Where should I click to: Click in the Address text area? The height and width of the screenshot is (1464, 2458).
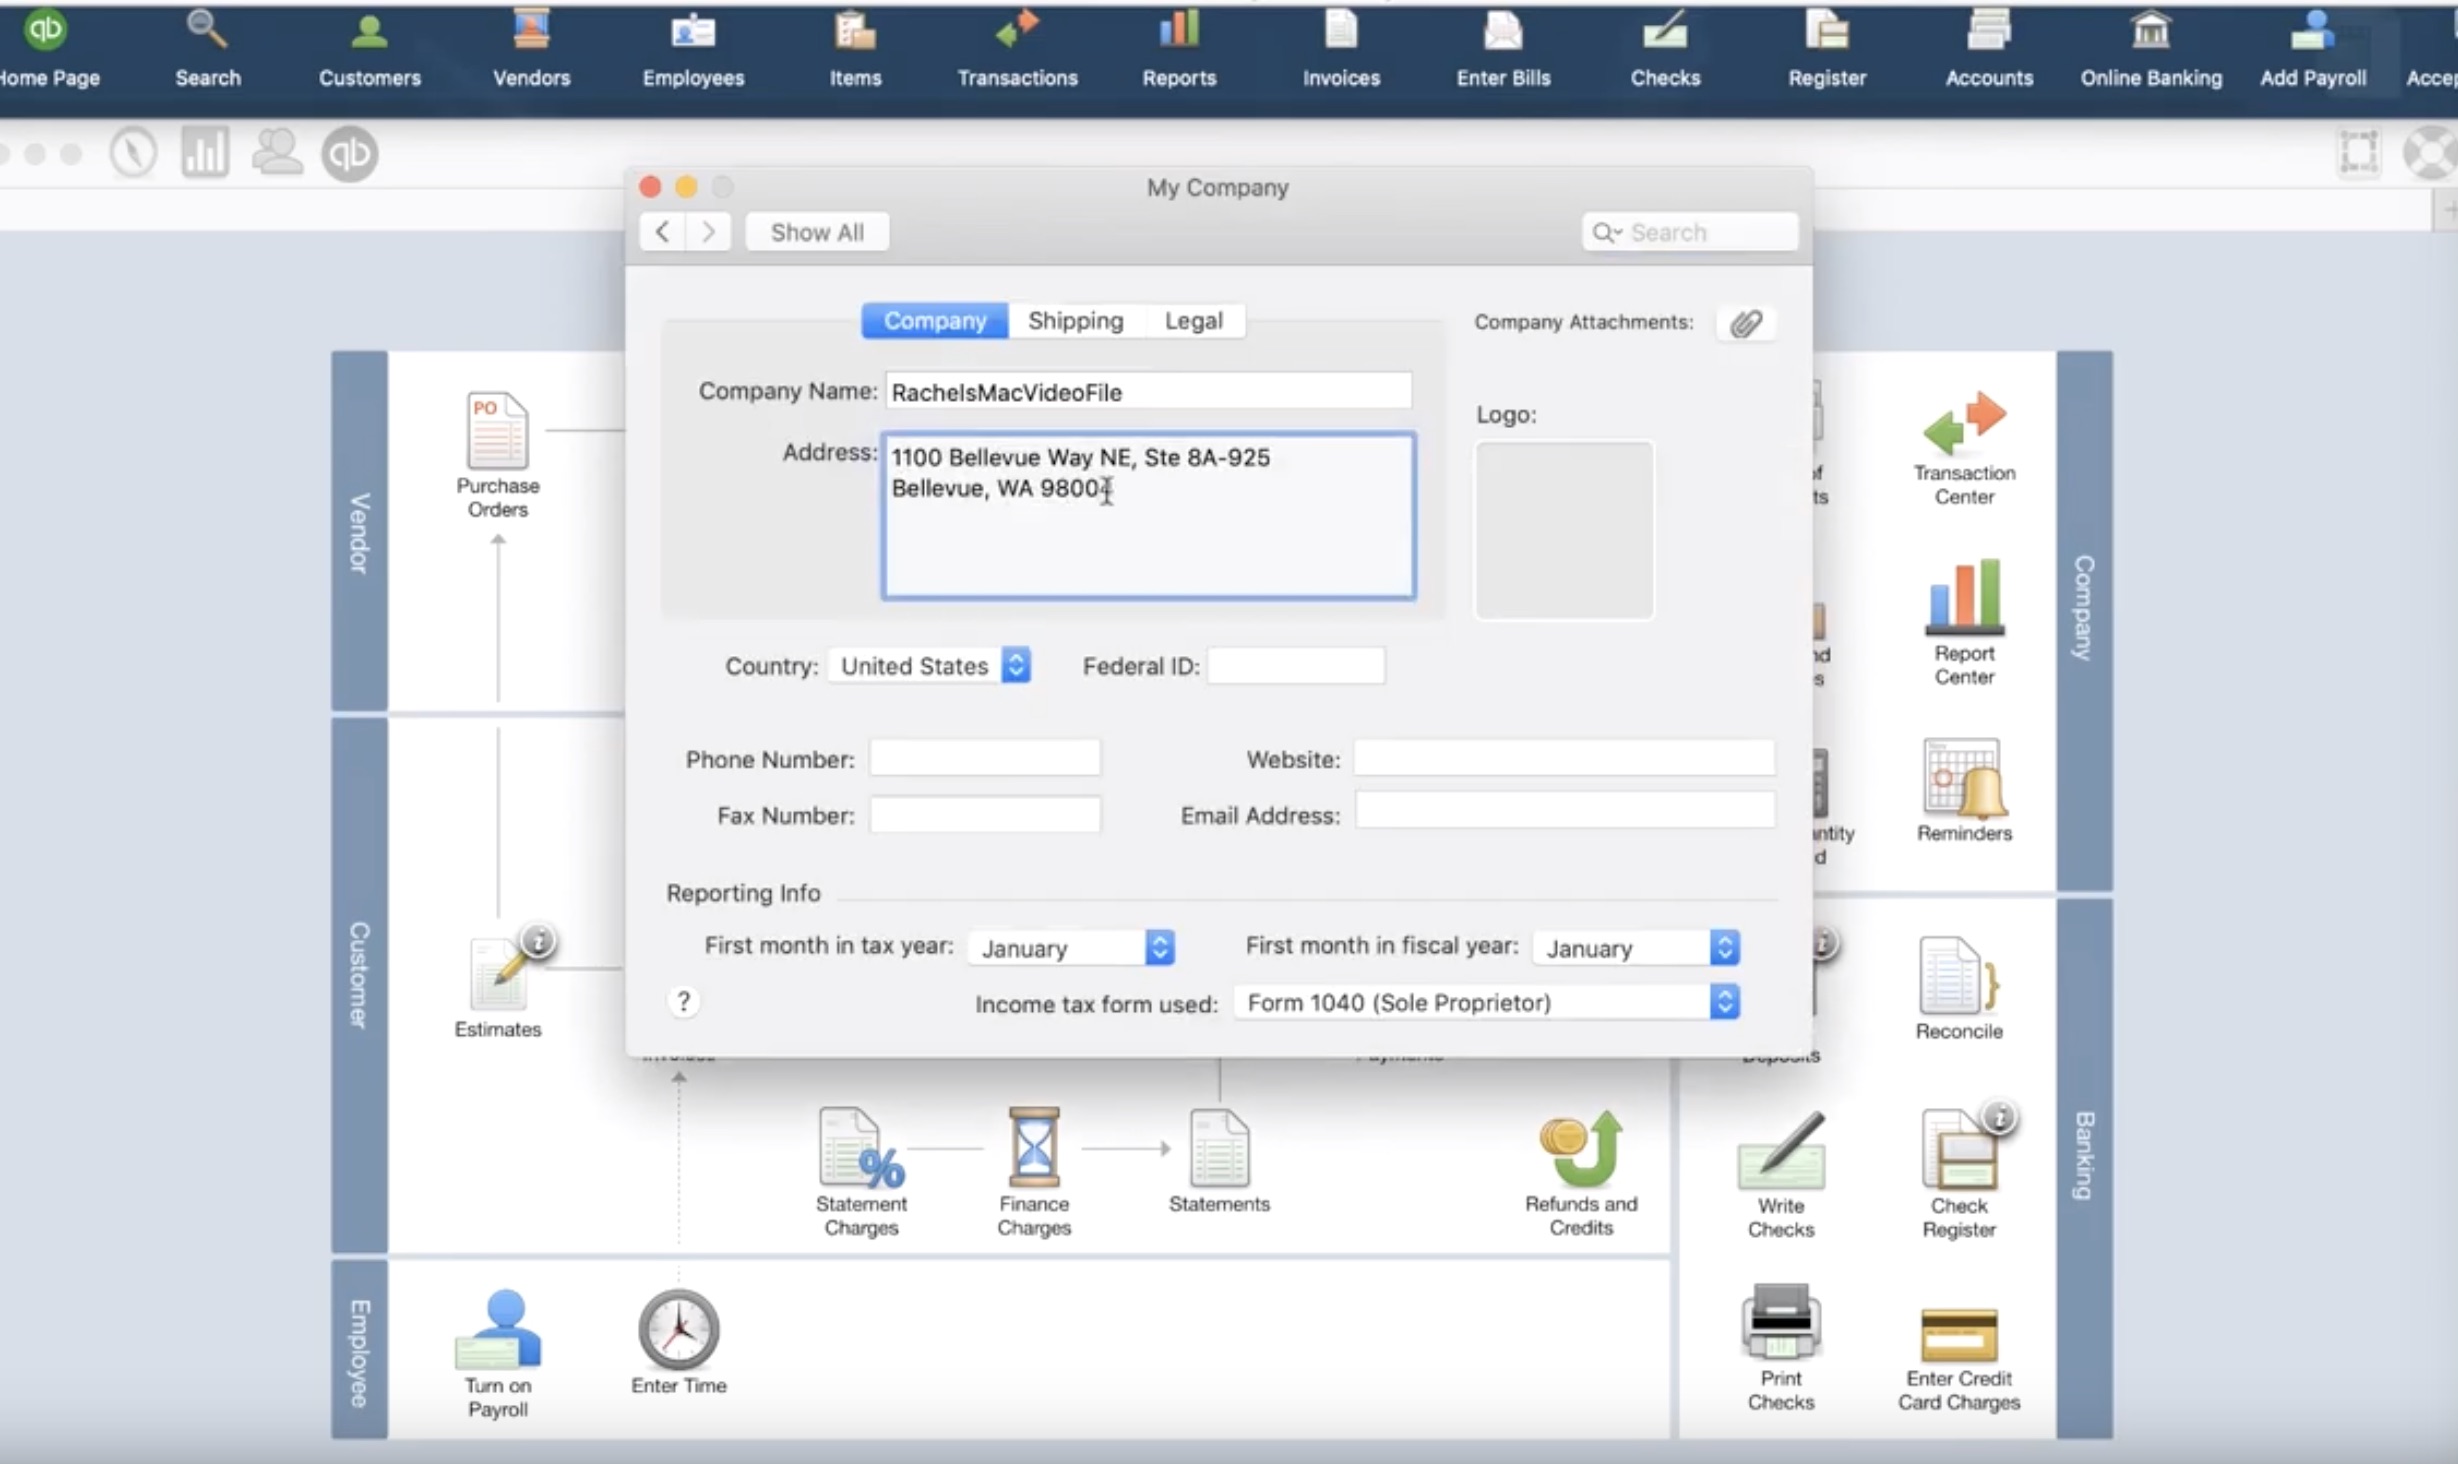1149,516
